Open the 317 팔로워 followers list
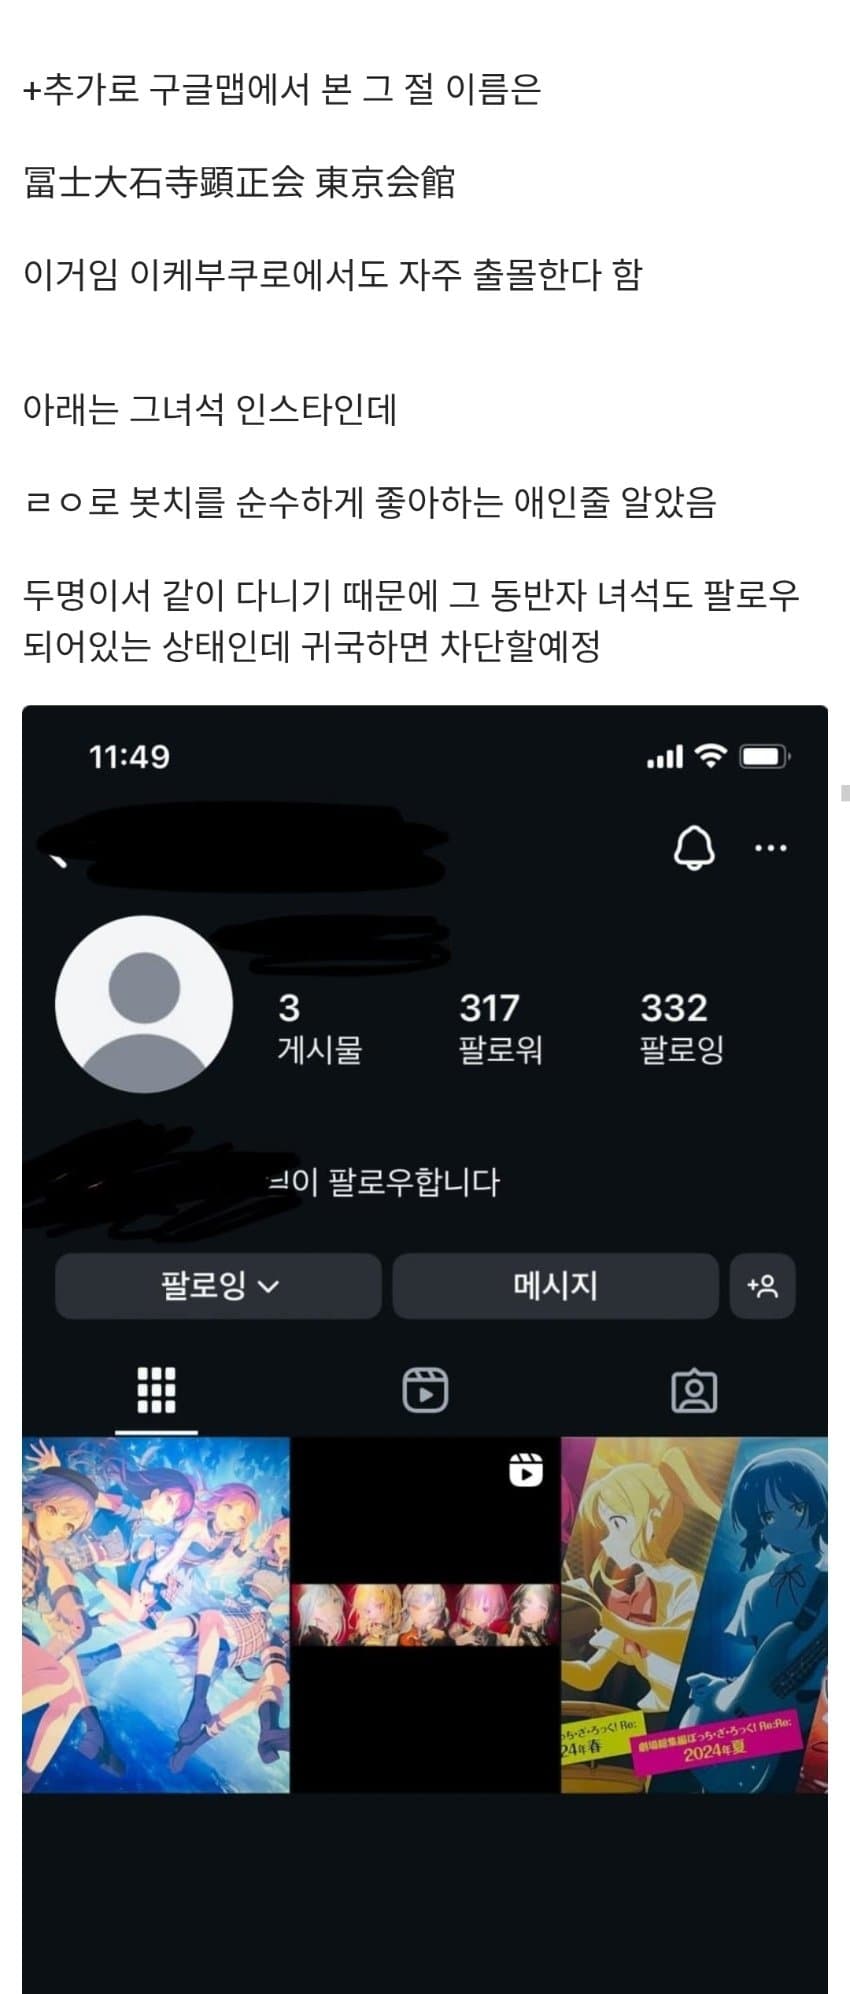850x1994 pixels. click(499, 1028)
